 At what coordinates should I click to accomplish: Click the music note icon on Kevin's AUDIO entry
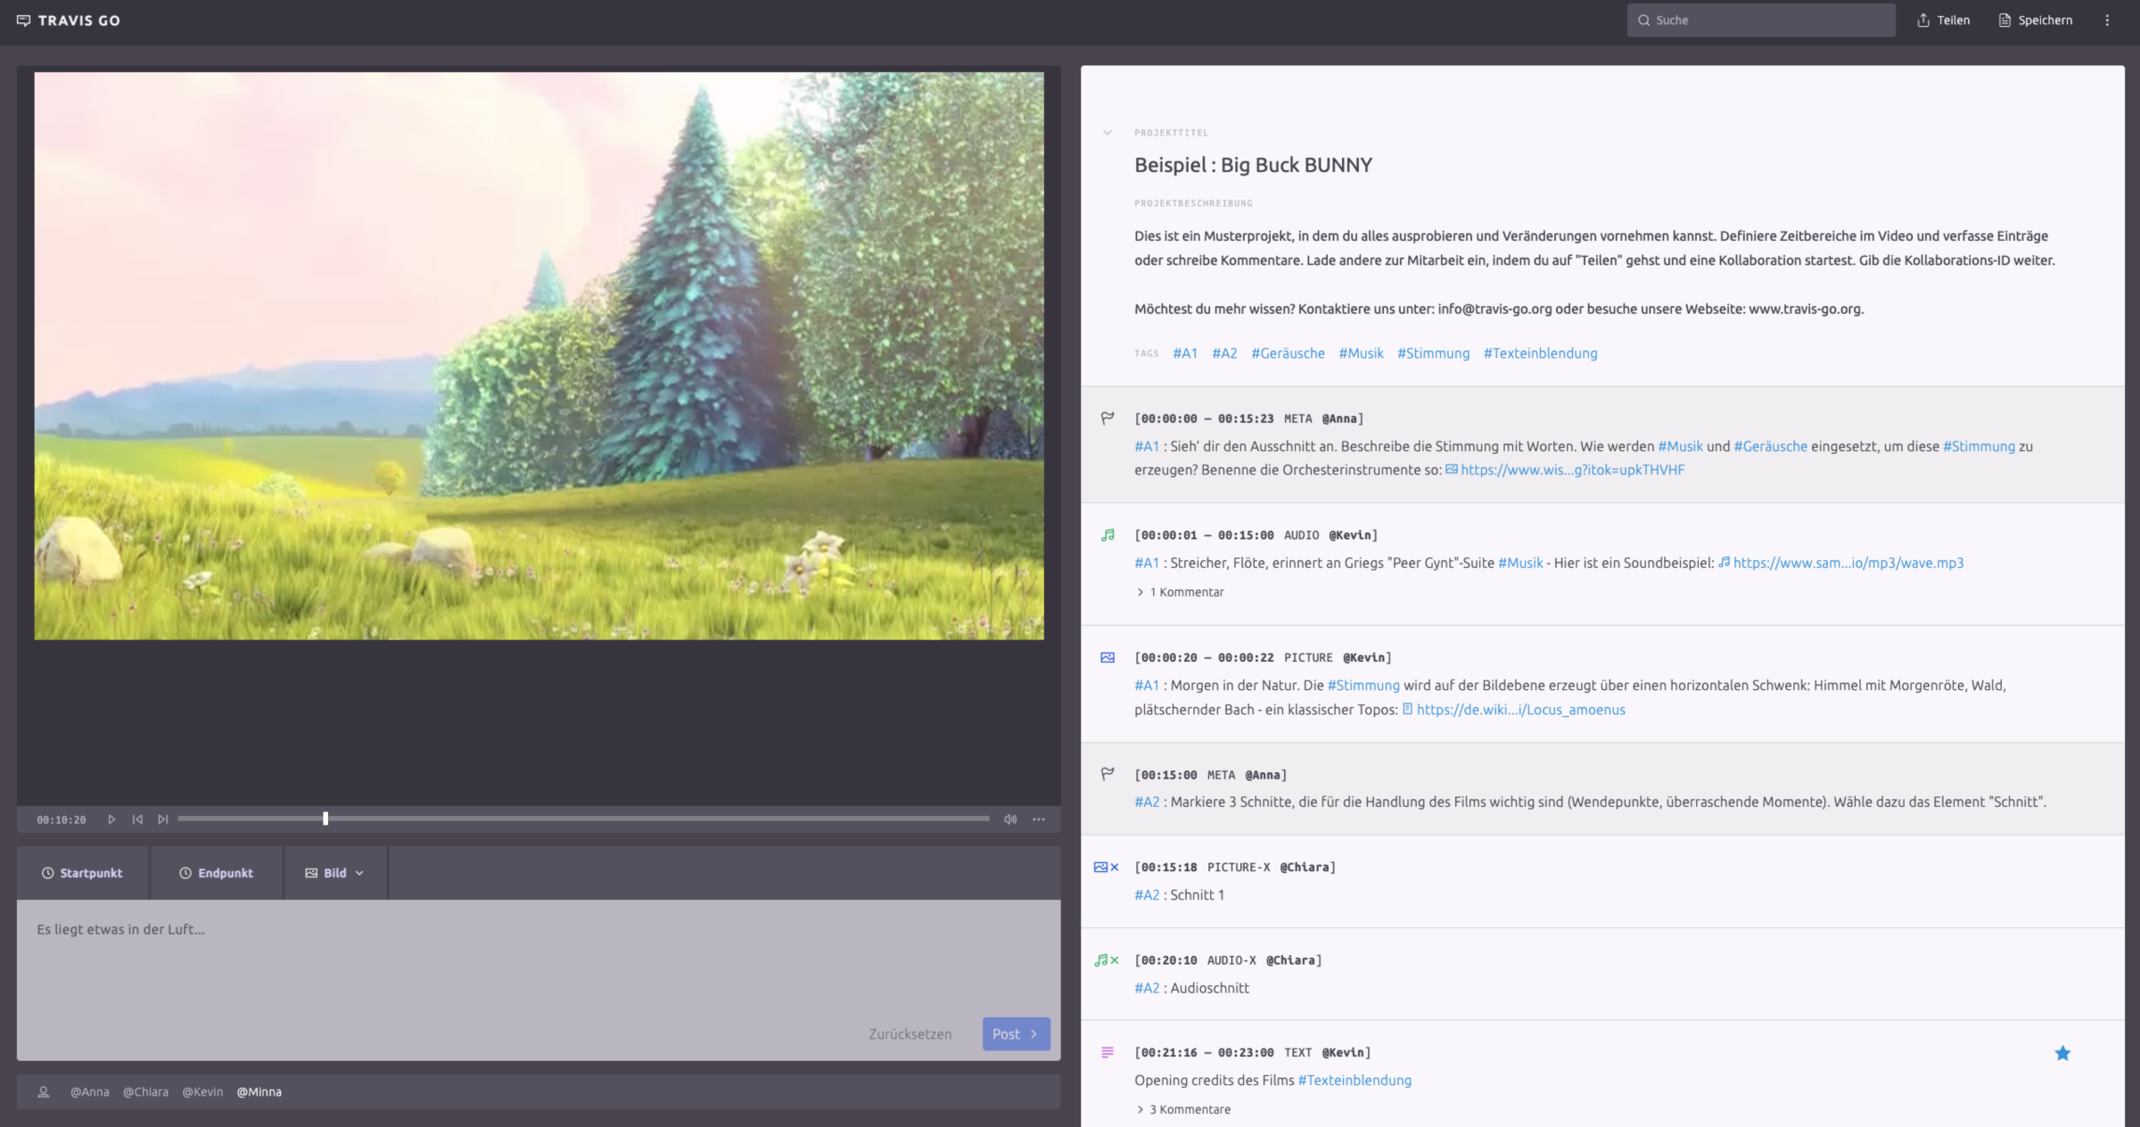(1107, 534)
